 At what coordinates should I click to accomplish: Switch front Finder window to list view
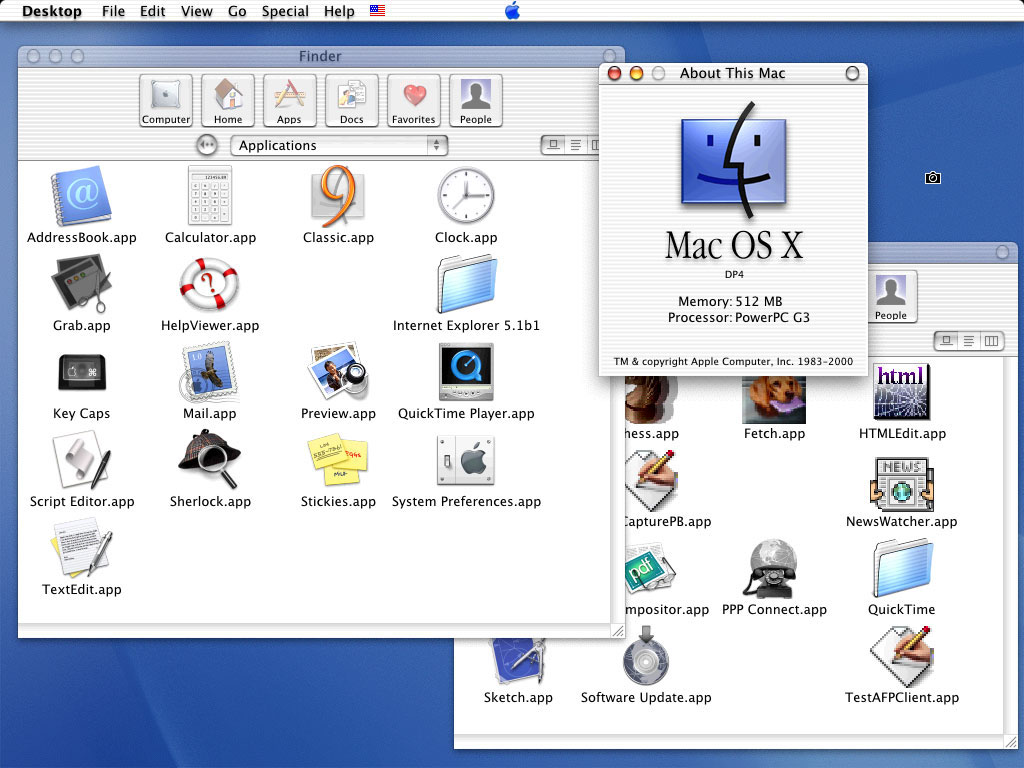point(575,145)
